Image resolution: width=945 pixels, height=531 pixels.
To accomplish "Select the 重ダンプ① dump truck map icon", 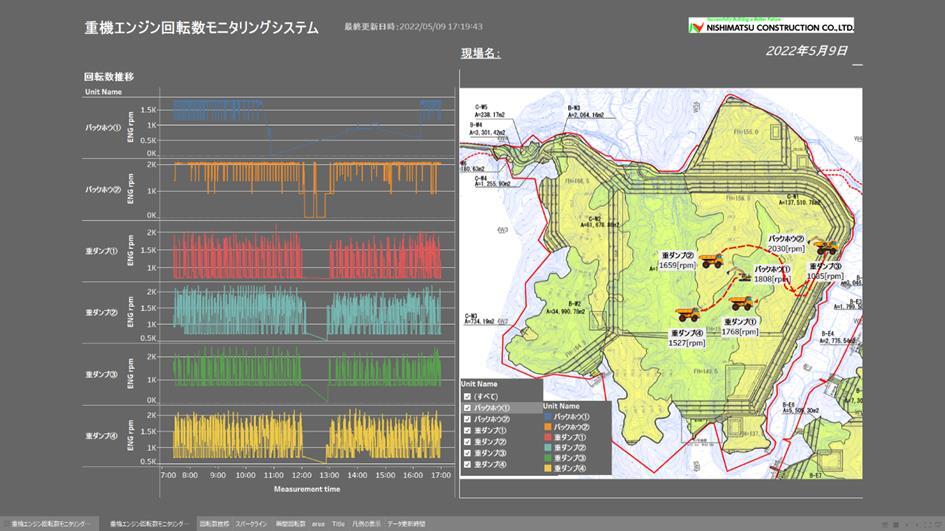I will click(x=740, y=304).
